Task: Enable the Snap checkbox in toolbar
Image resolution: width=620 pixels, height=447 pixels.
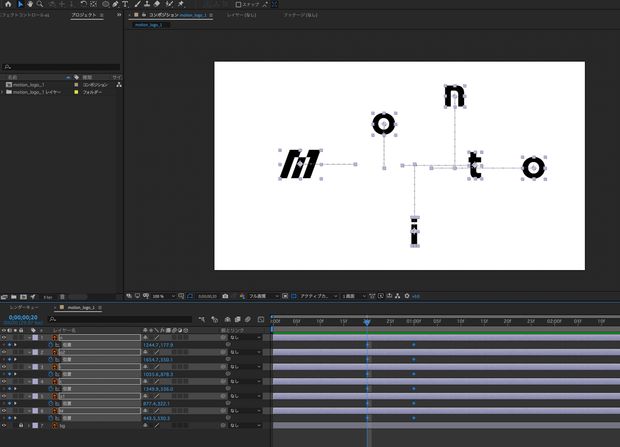Action: [x=238, y=4]
